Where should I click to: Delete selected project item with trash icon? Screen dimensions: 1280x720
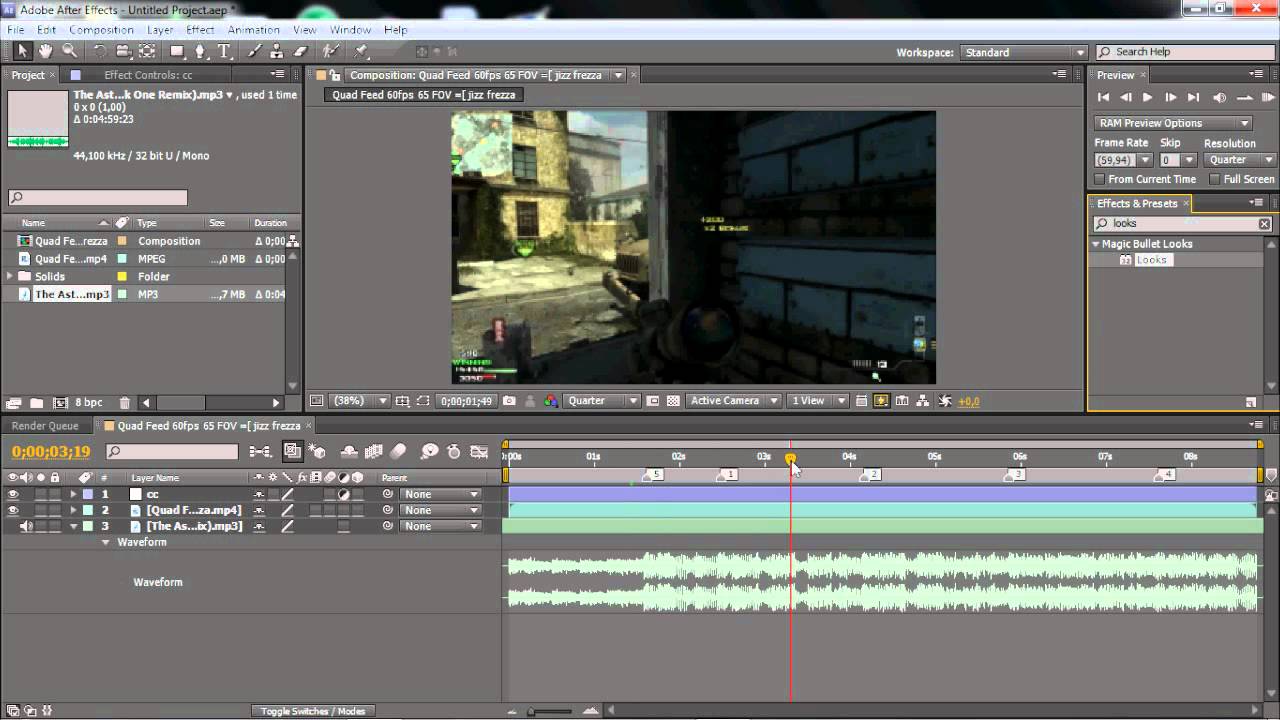tap(125, 403)
